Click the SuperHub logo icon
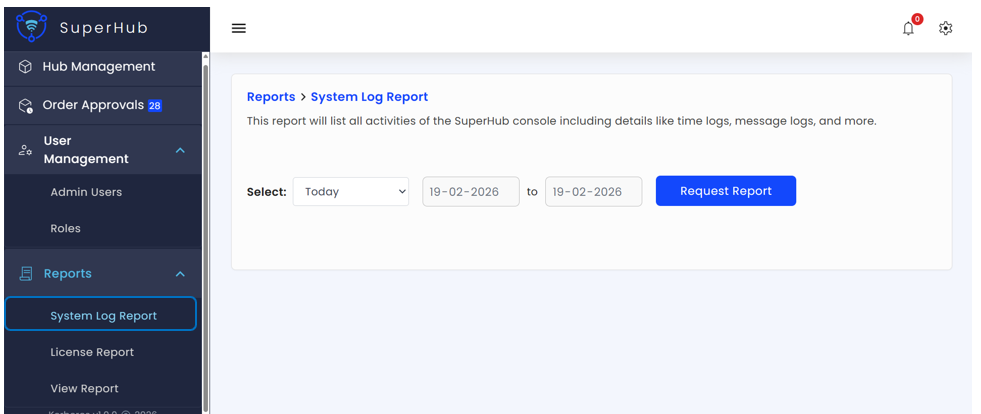Screen dimensions: 981x414 click(31, 27)
